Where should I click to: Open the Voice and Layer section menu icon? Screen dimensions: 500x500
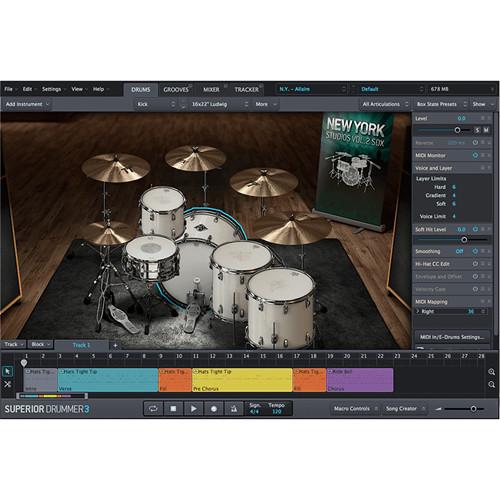[x=482, y=168]
